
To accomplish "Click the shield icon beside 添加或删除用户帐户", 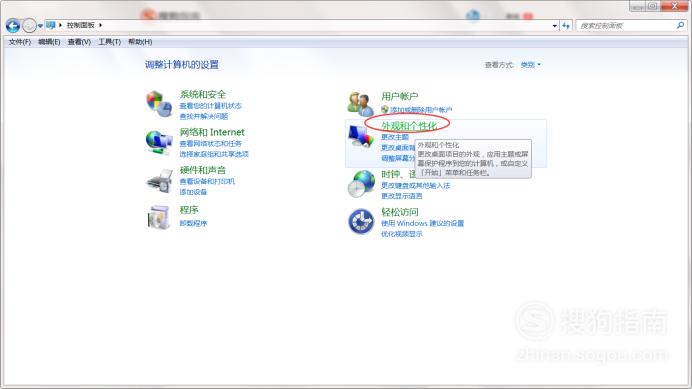I will coord(385,110).
